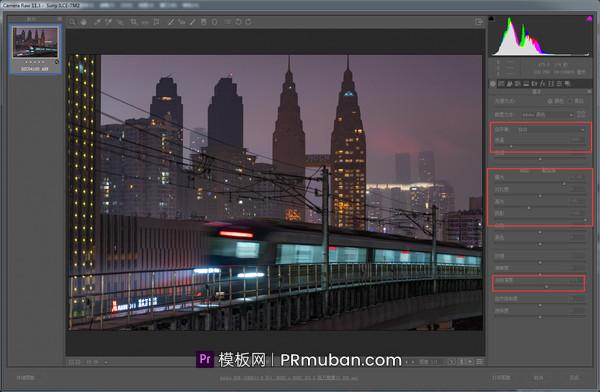Select the Zoom tool
The width and height of the screenshot is (600, 392).
[72, 22]
